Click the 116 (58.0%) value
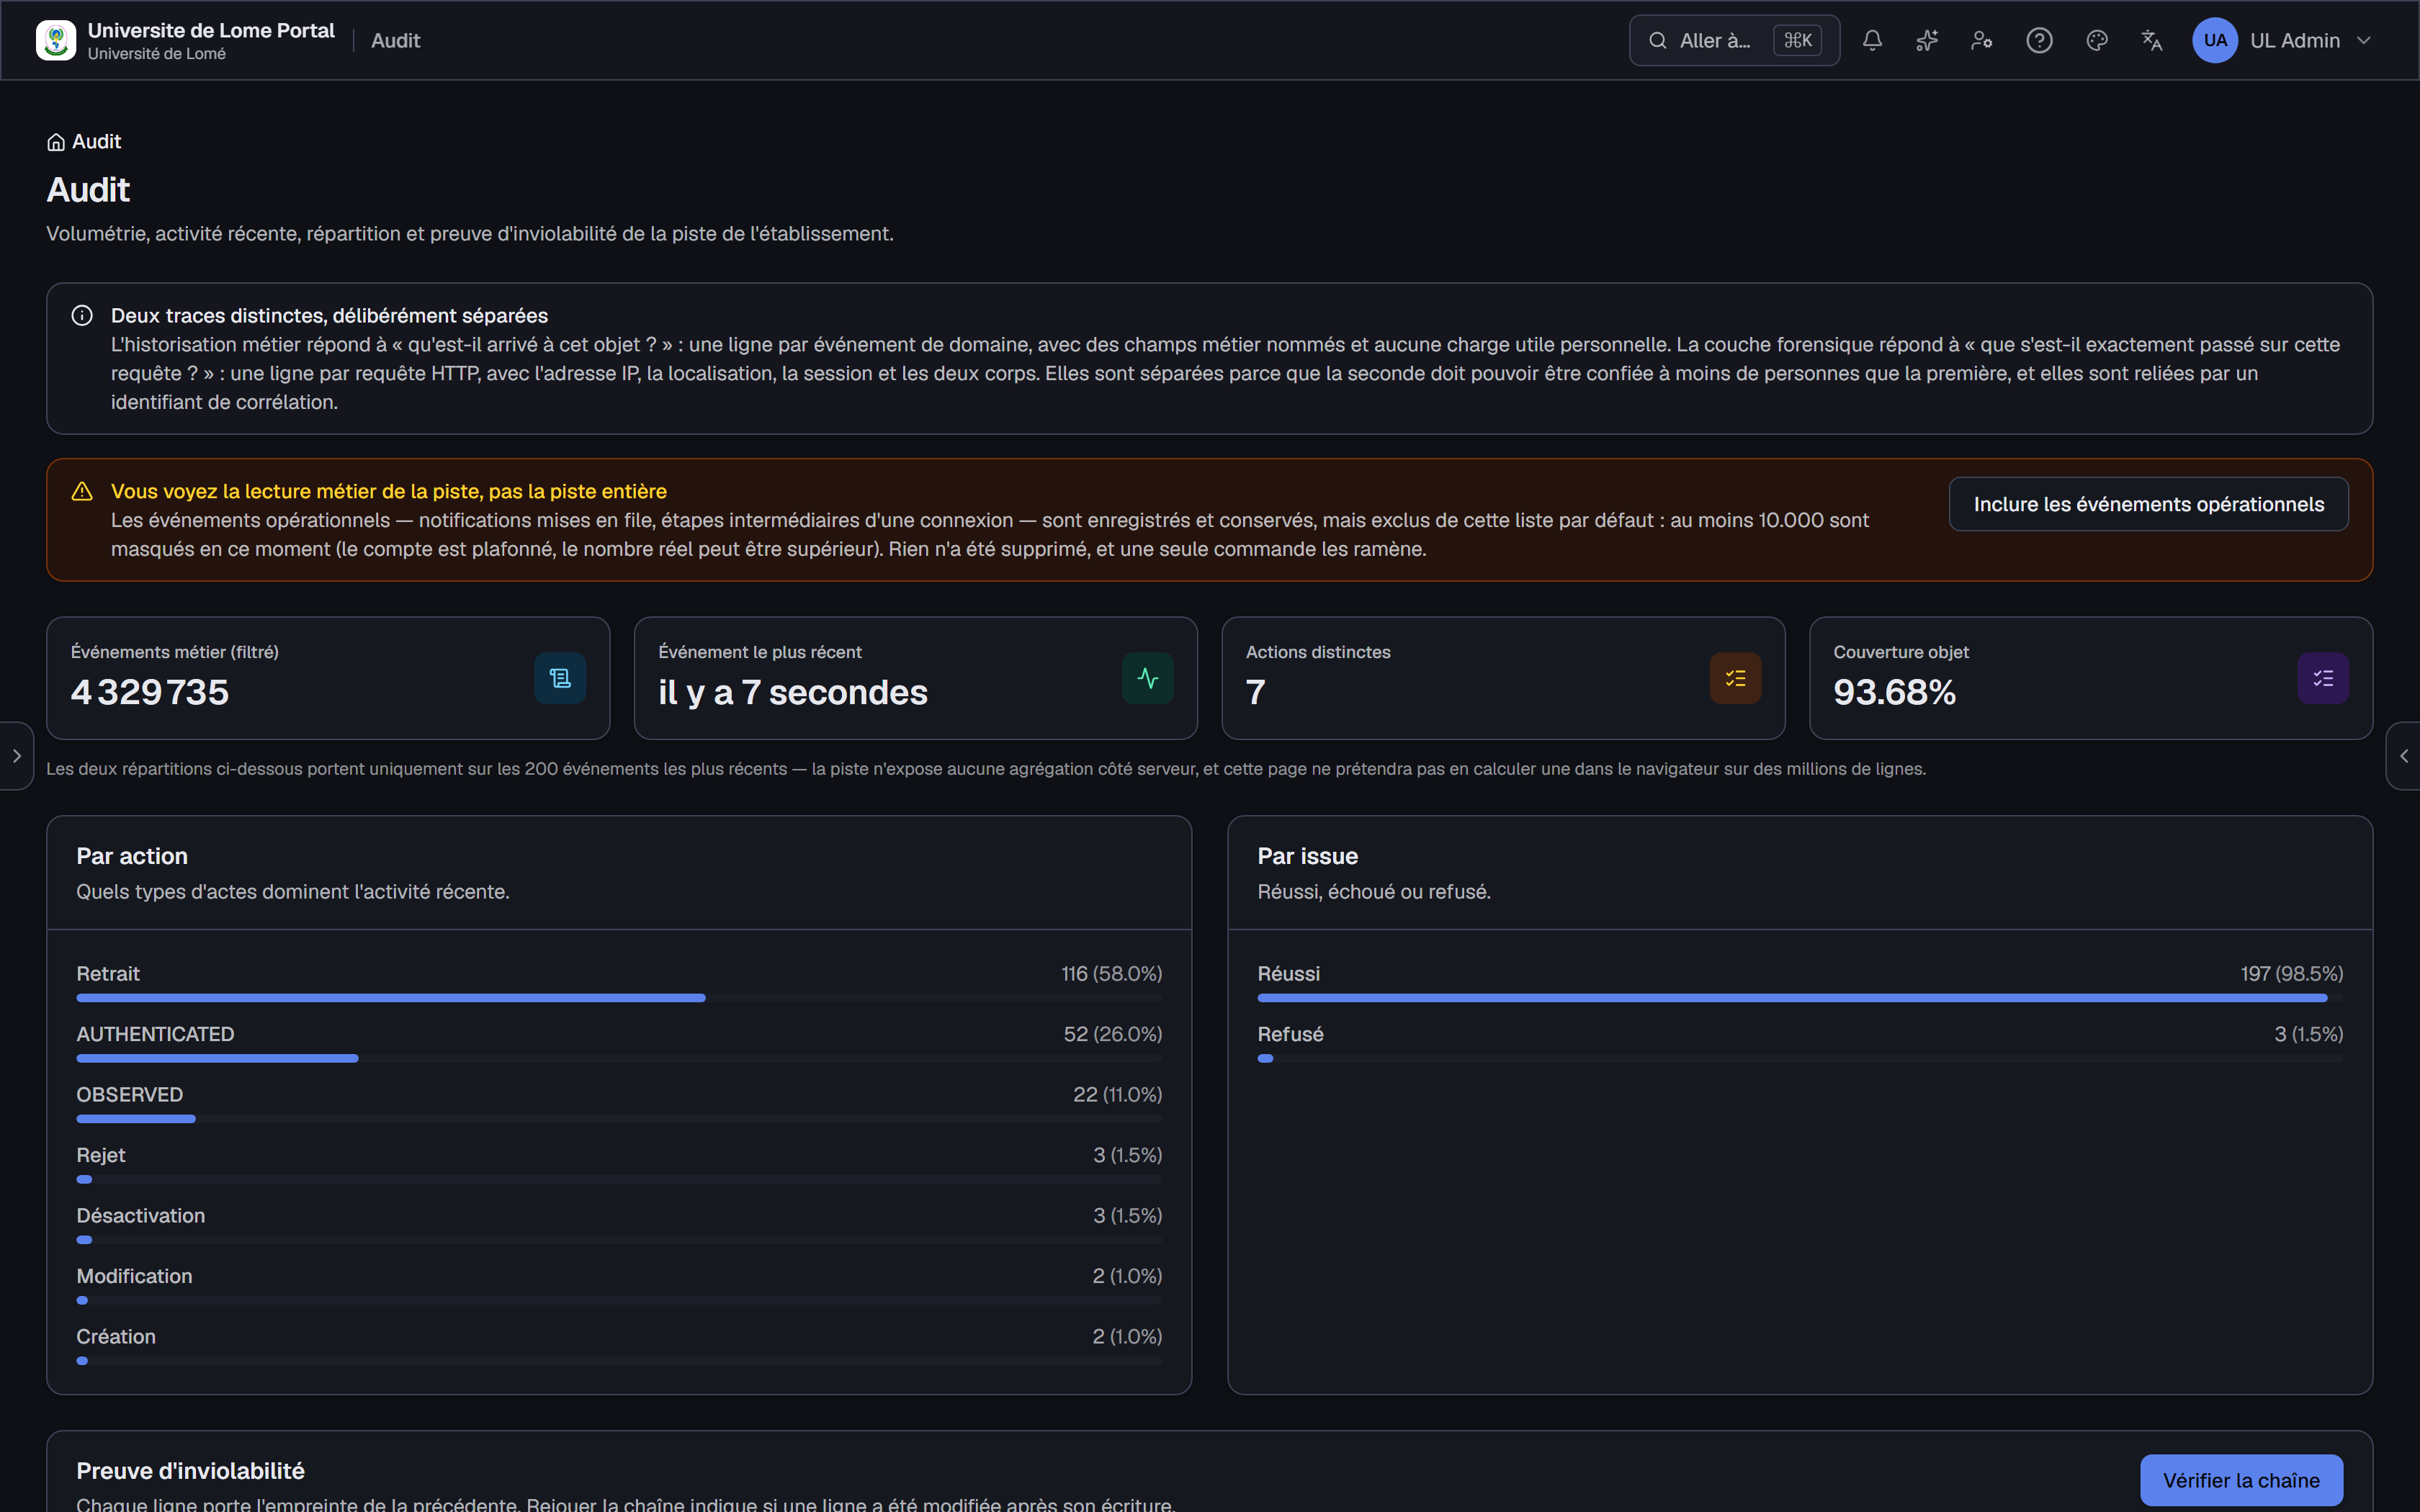Image resolution: width=2420 pixels, height=1512 pixels. point(1111,974)
